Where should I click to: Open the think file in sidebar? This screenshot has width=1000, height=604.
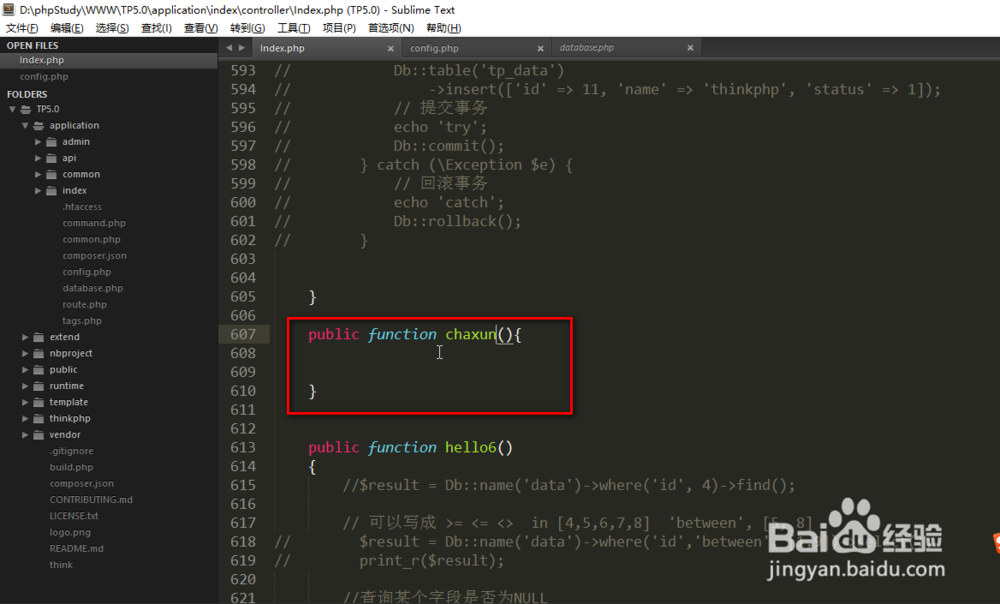point(61,565)
